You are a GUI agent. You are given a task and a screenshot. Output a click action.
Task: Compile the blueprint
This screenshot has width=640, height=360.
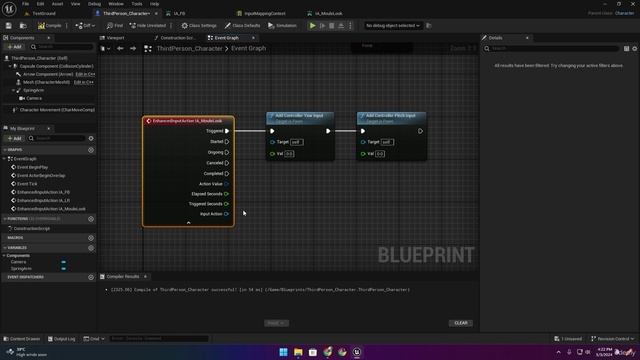(49, 25)
